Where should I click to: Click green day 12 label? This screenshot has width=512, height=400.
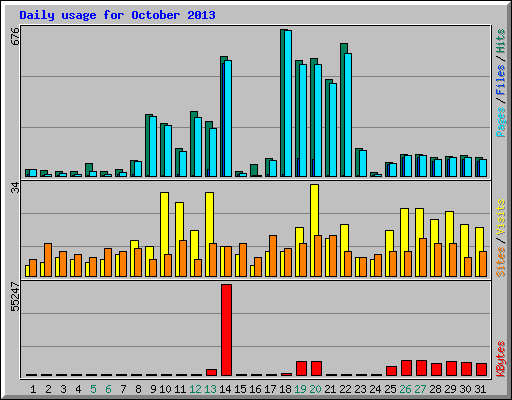195,389
